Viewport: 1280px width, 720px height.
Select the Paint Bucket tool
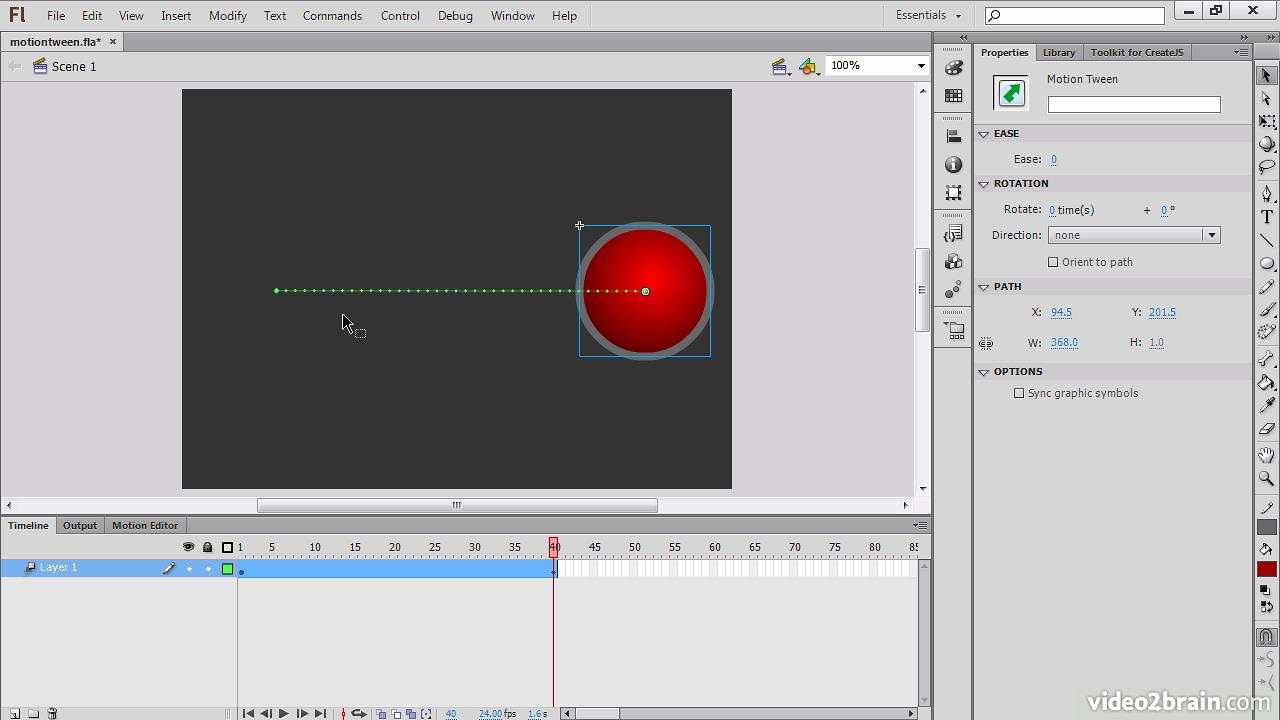pyautogui.click(x=1266, y=382)
